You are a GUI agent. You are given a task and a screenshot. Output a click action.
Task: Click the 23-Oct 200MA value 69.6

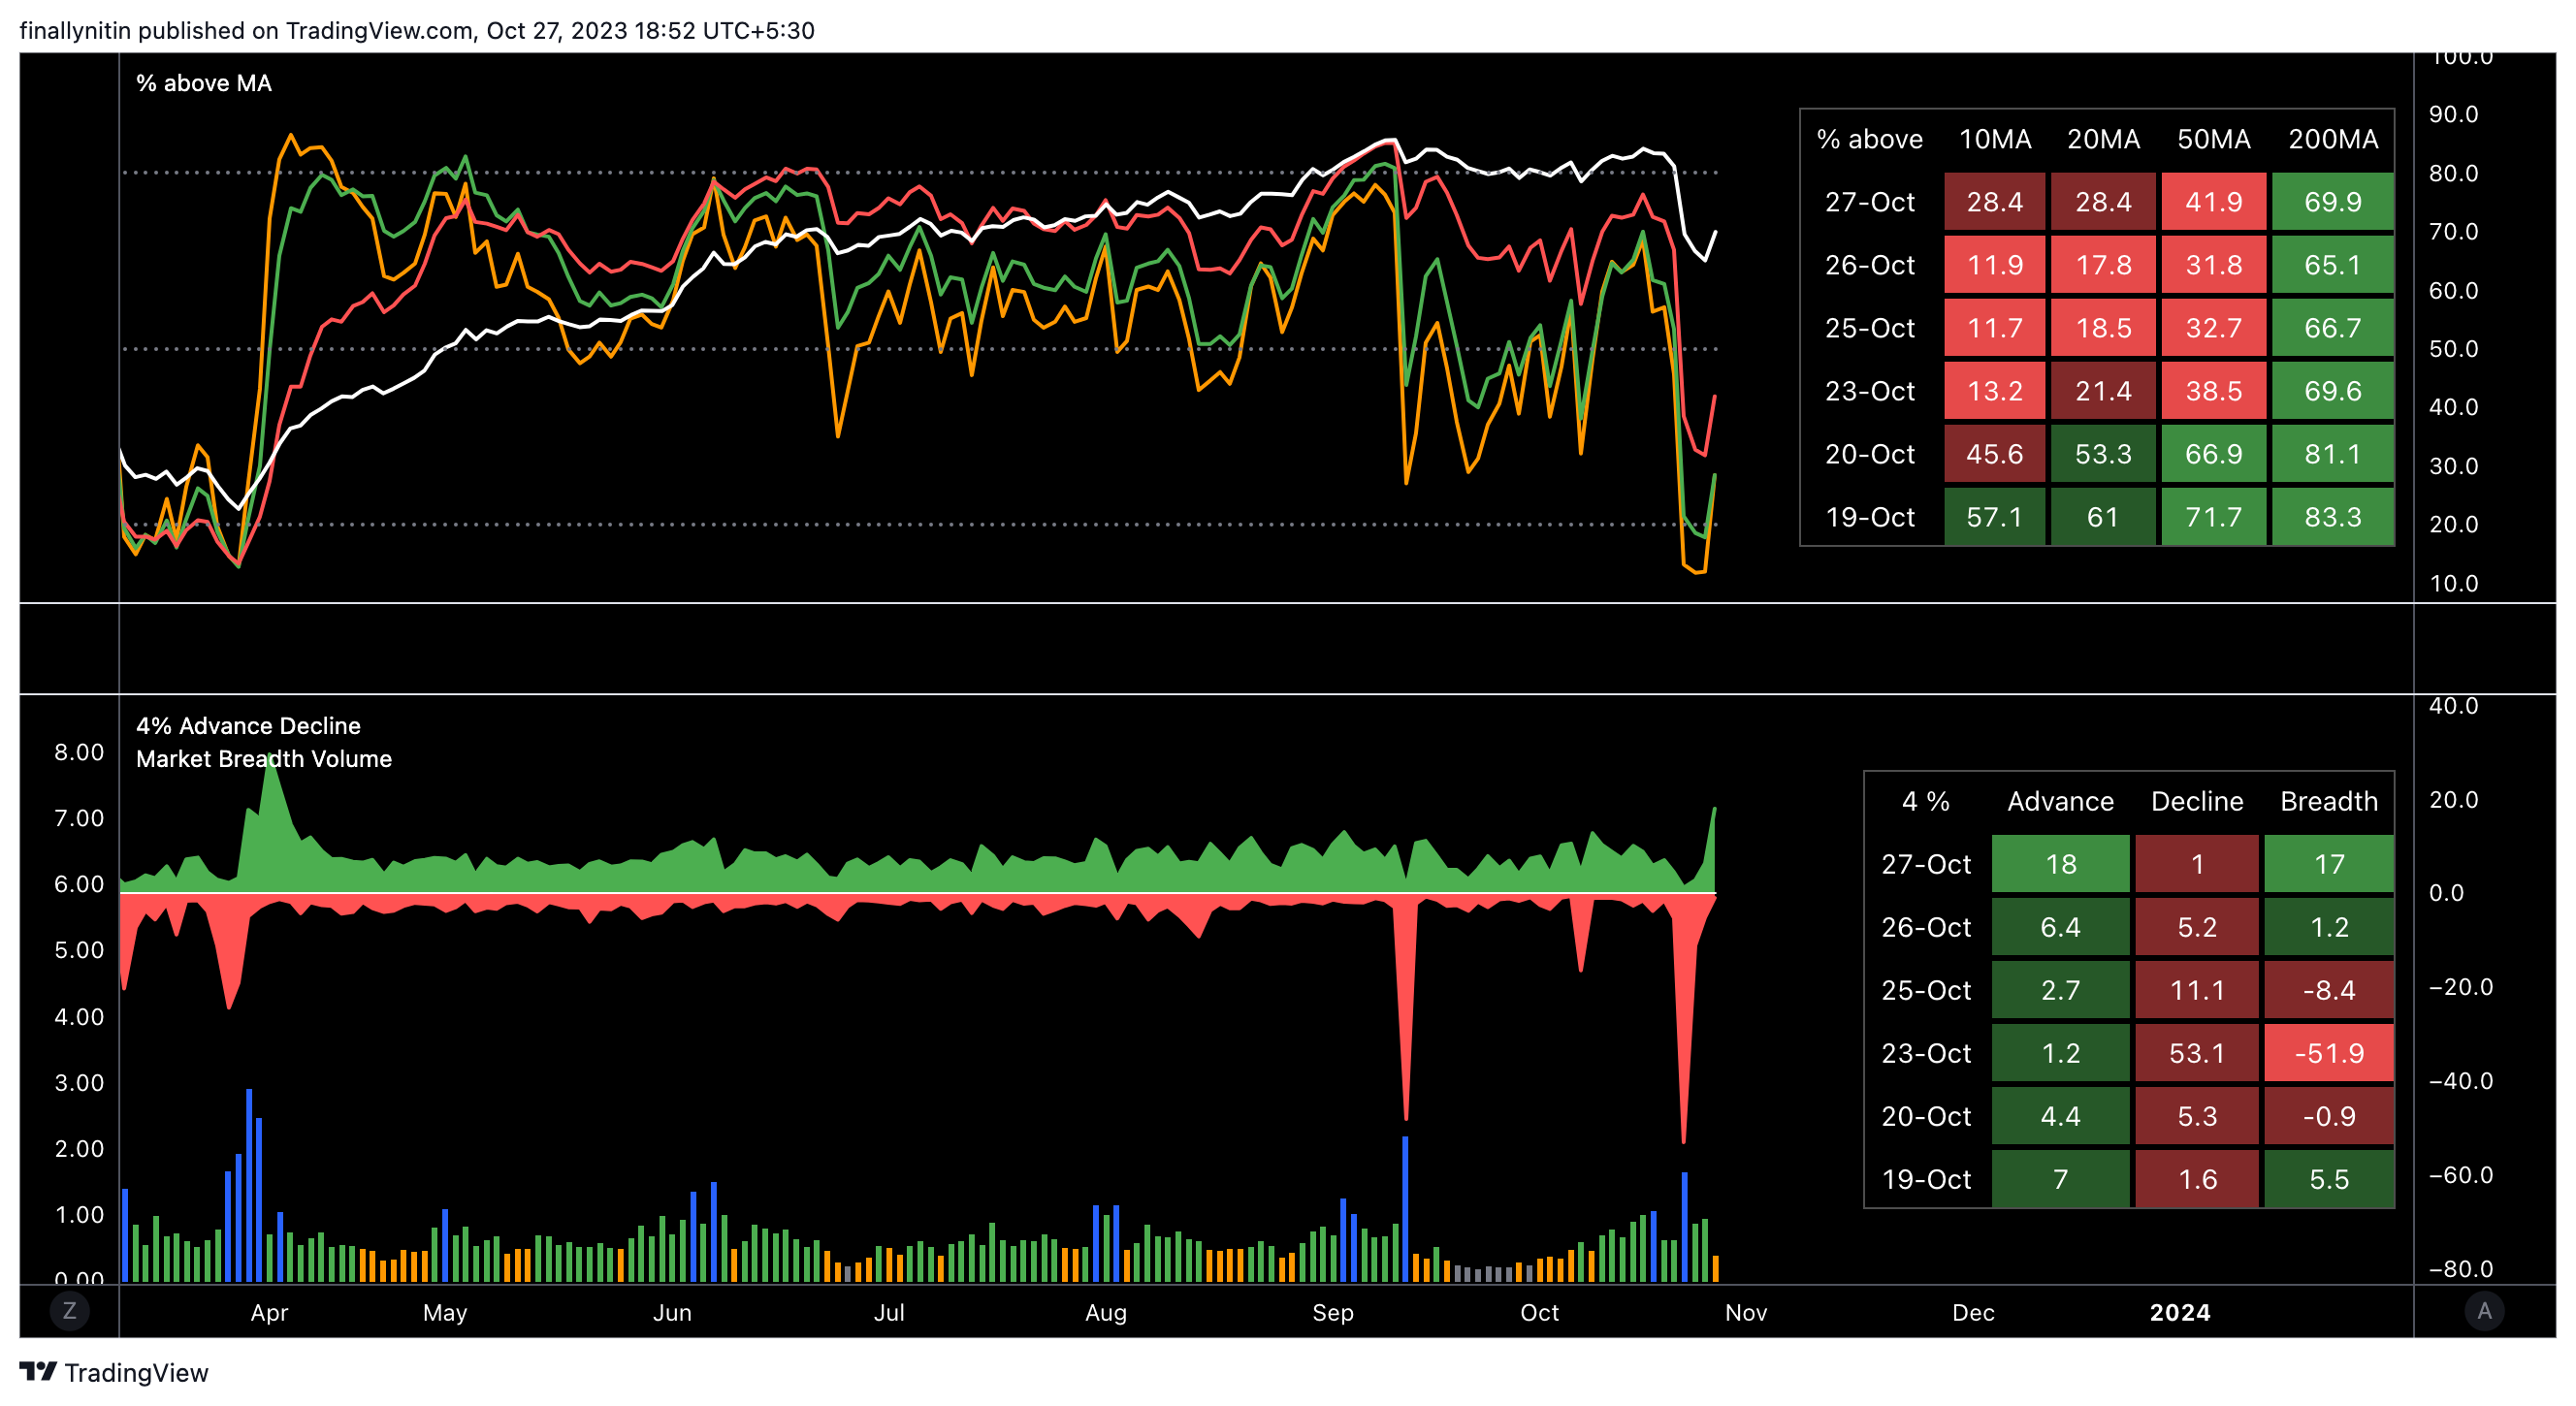click(2333, 391)
